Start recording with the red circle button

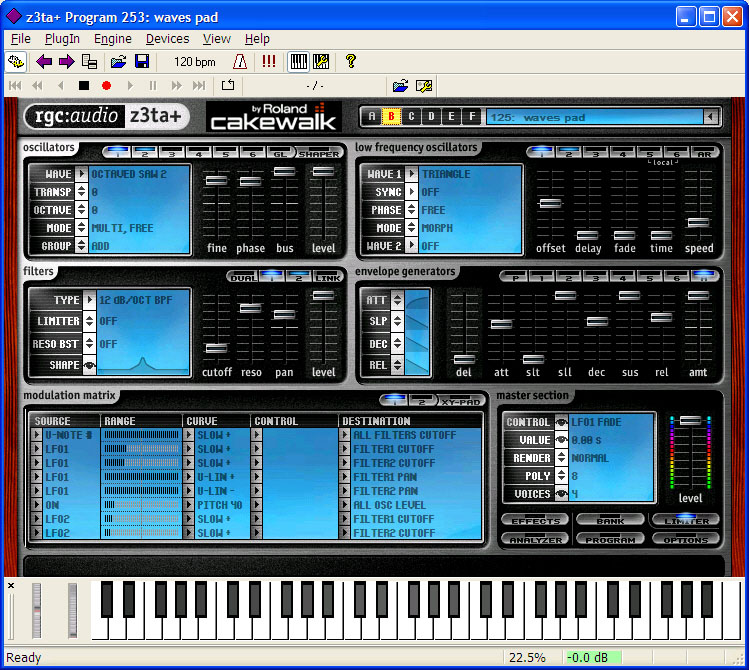[107, 85]
